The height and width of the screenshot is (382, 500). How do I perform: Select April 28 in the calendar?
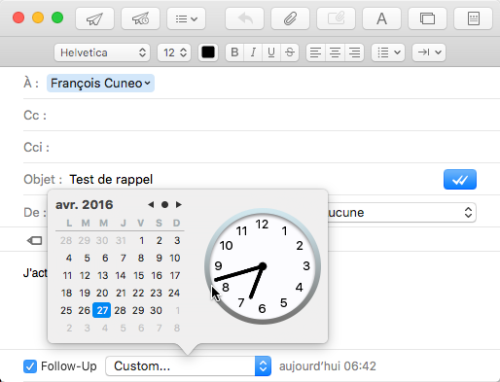pyautogui.click(x=120, y=310)
